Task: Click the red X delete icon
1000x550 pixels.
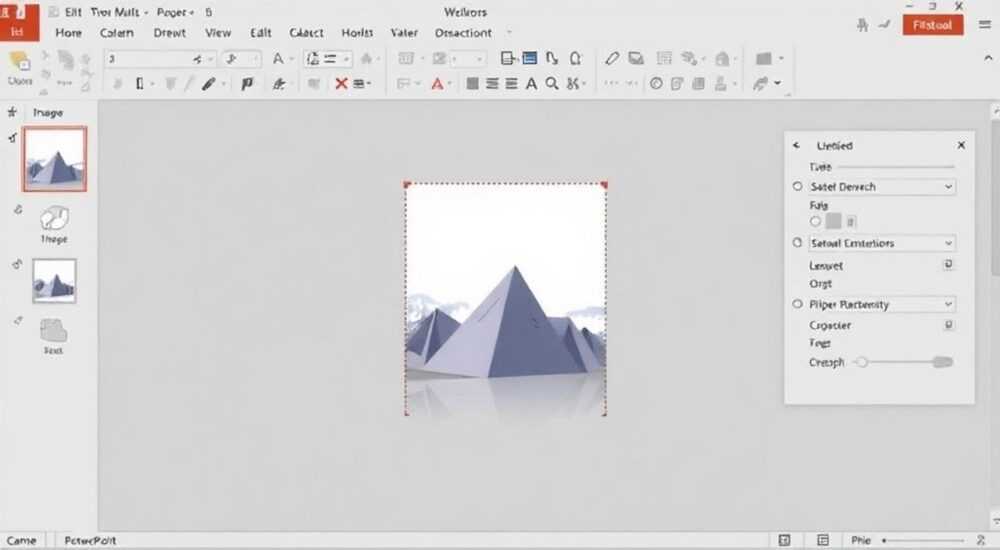Action: tap(341, 84)
